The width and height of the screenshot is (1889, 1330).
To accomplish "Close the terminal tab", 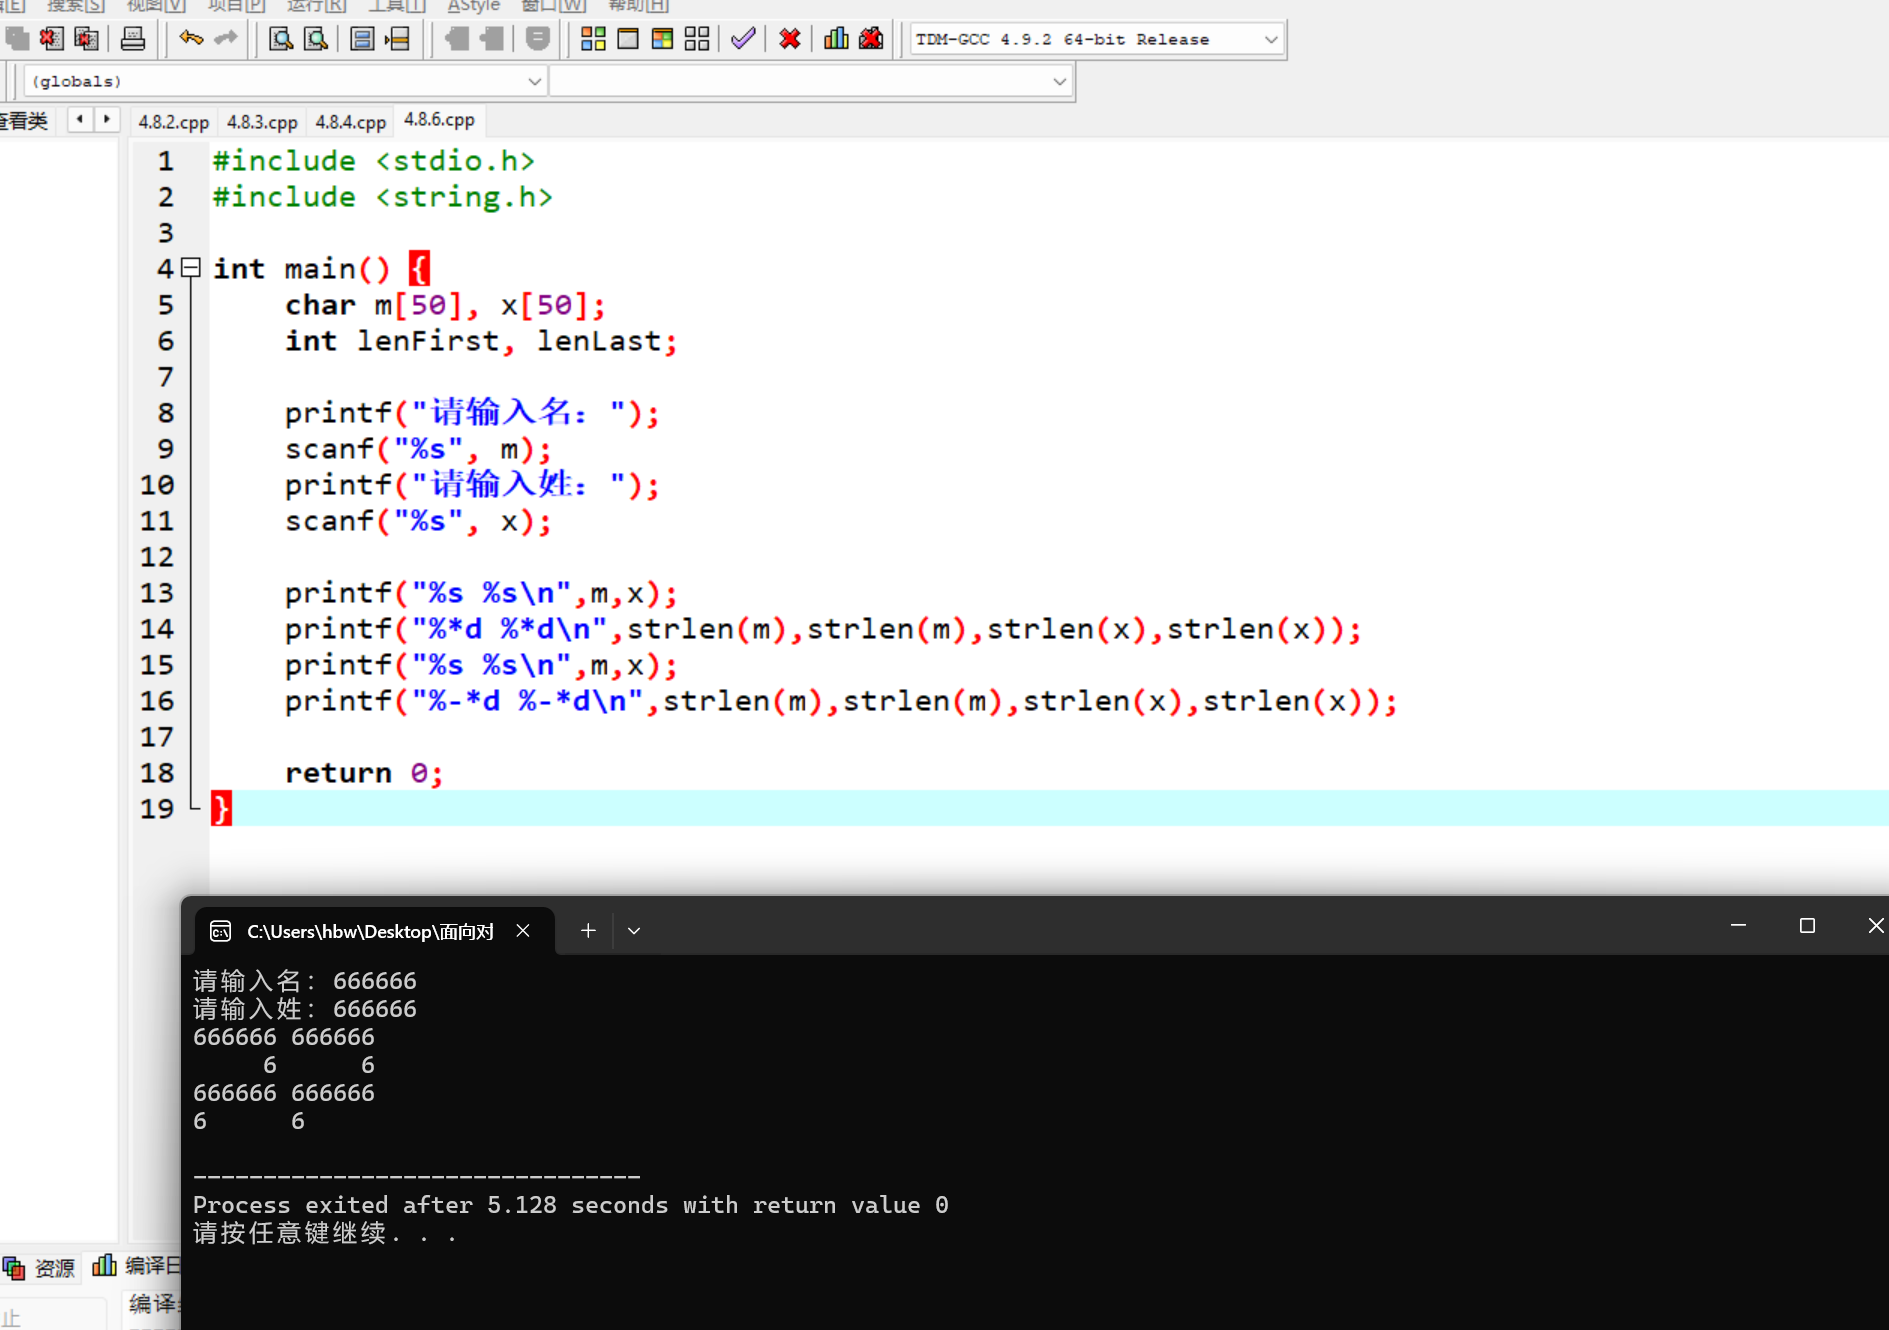I will pos(523,931).
